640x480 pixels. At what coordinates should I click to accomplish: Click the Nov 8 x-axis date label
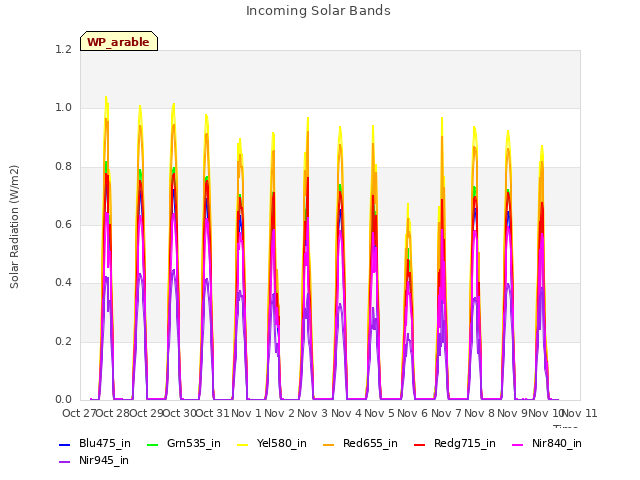point(479,413)
